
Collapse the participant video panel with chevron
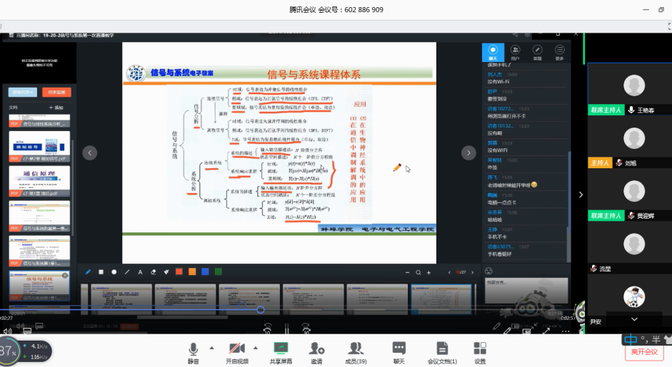[x=581, y=195]
